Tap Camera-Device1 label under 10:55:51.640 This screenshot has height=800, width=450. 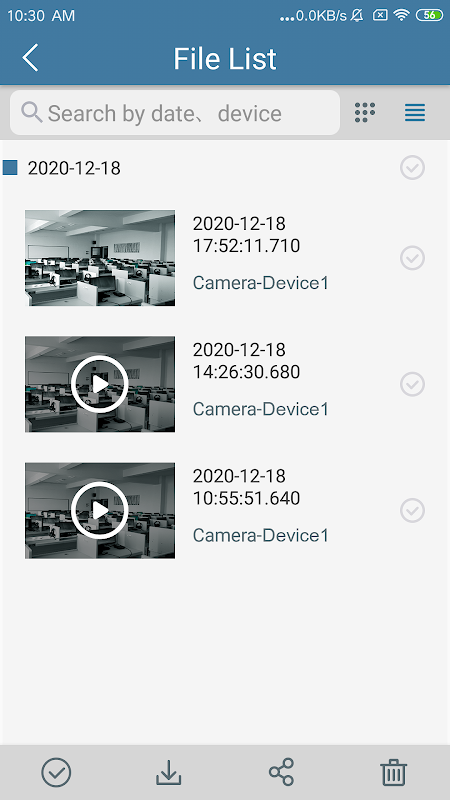click(x=260, y=535)
